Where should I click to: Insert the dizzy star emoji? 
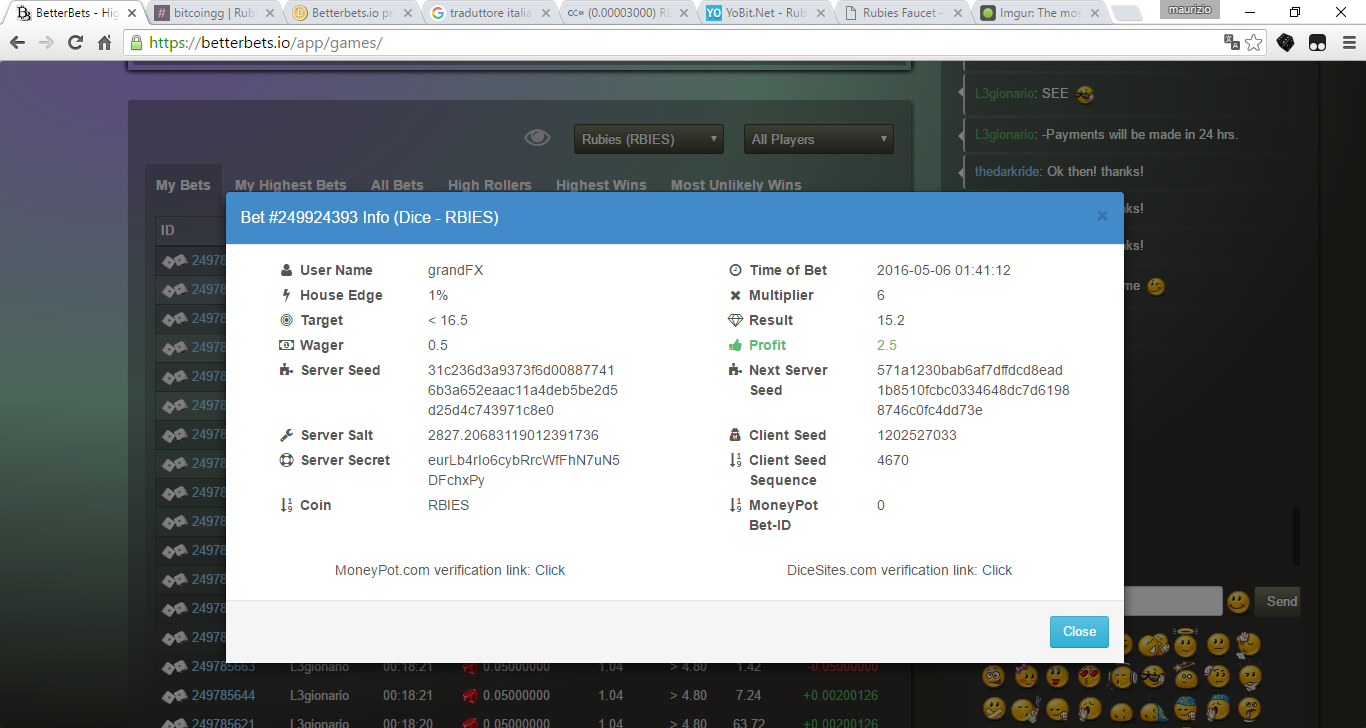coord(1186,675)
